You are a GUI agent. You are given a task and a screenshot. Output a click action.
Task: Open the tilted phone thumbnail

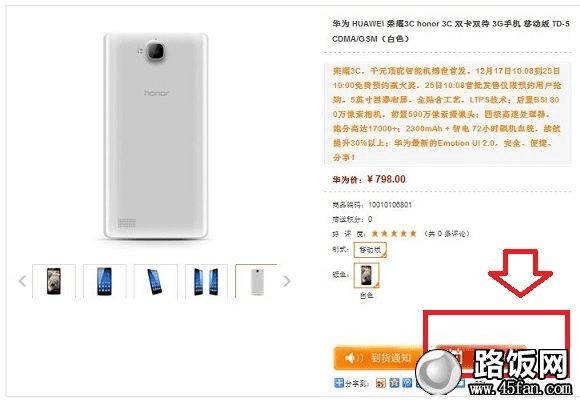coord(155,281)
